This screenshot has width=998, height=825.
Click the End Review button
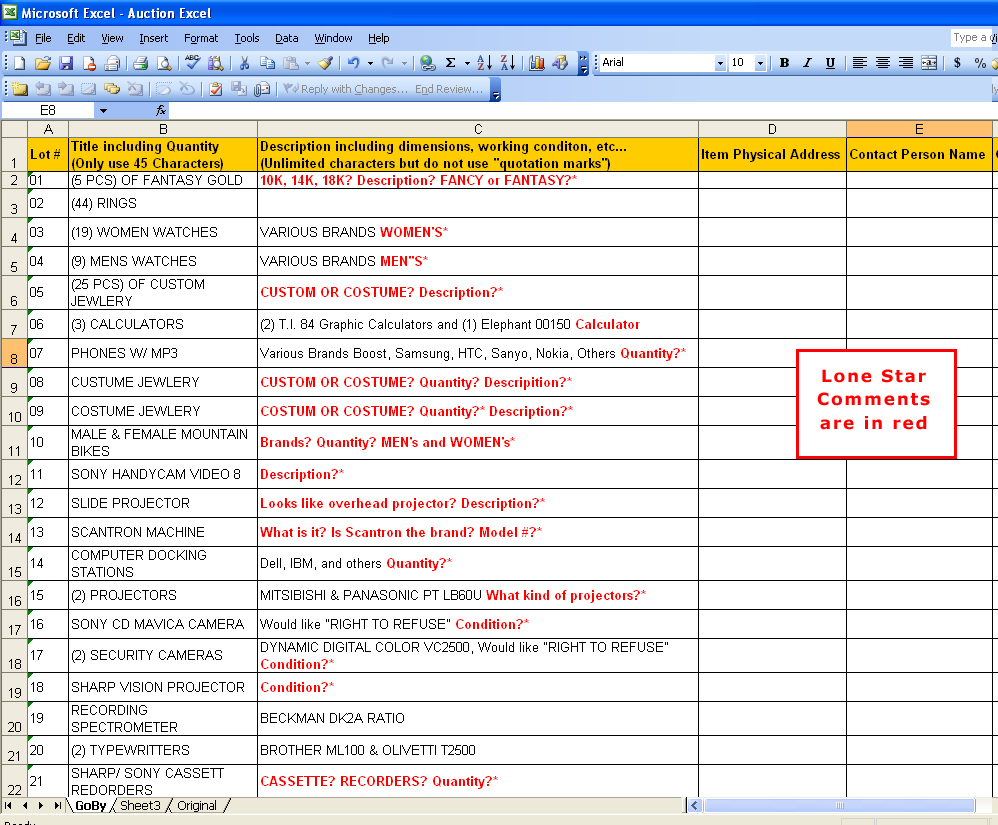pyautogui.click(x=448, y=89)
